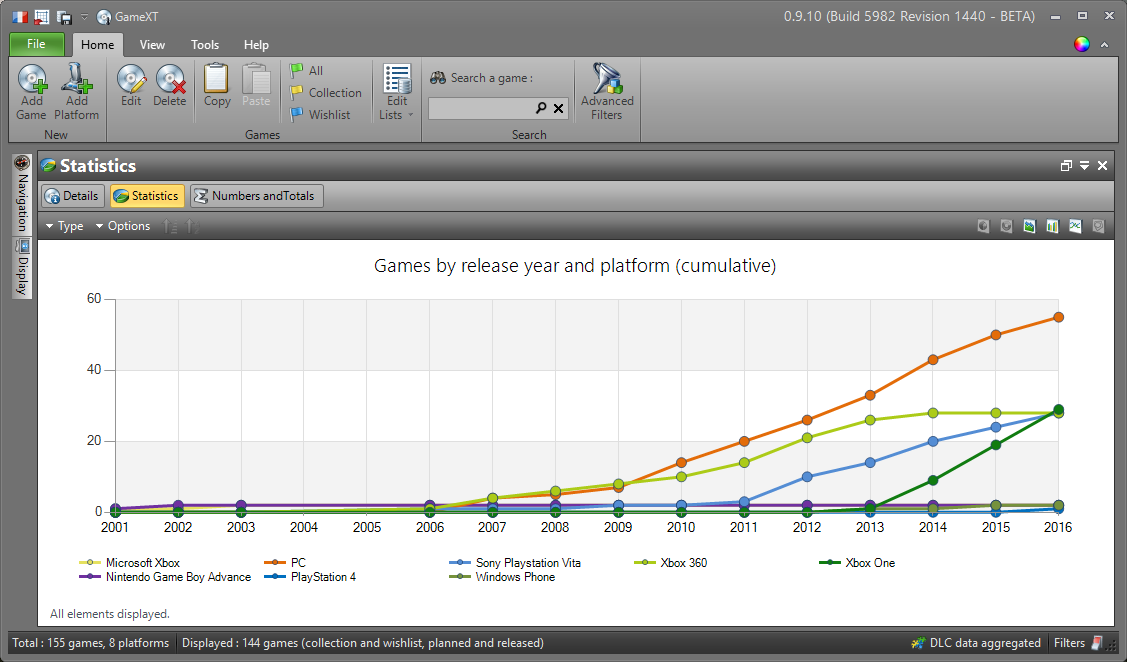Expand the Edit Lists dropdown
The width and height of the screenshot is (1127, 662).
coord(397,115)
